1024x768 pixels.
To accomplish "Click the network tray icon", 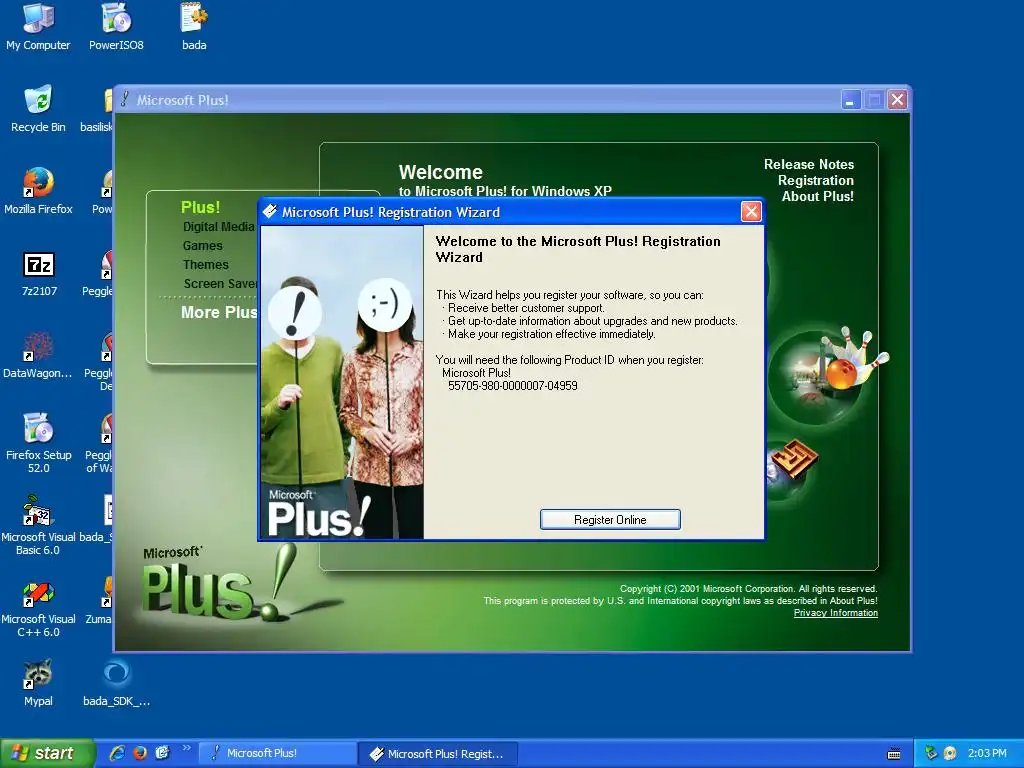I will pyautogui.click(x=931, y=753).
